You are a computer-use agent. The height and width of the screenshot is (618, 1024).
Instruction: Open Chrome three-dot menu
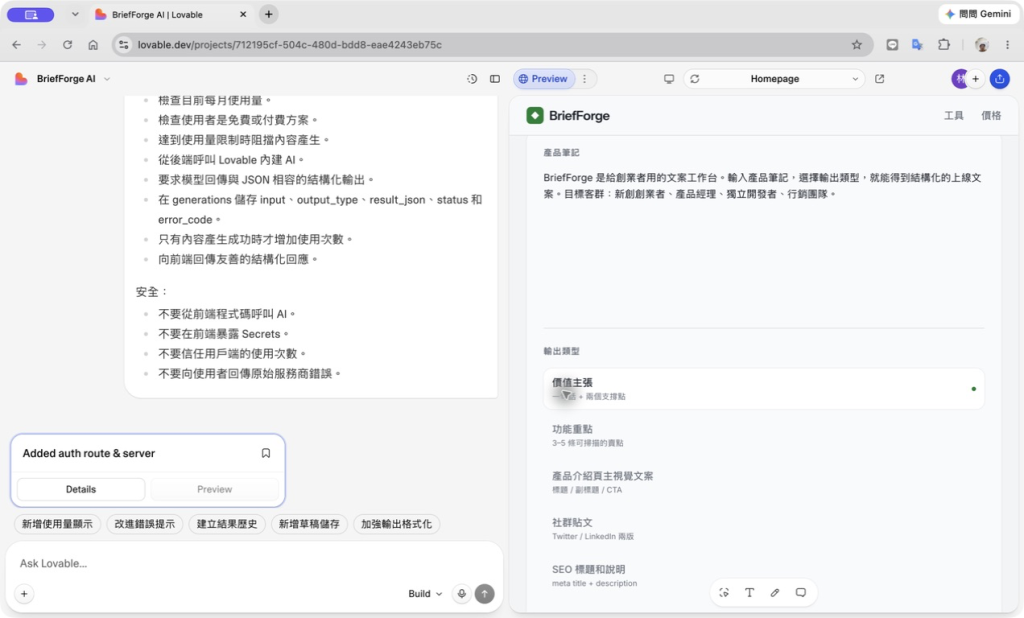pyautogui.click(x=1007, y=44)
